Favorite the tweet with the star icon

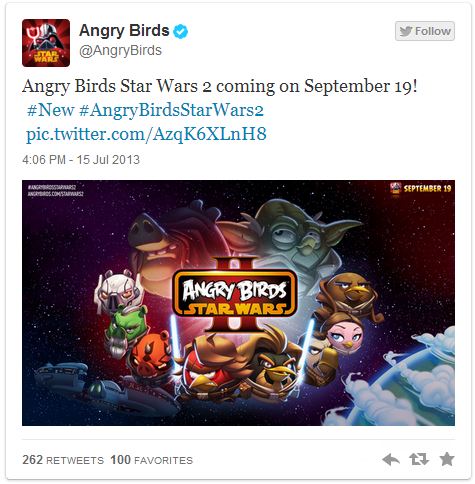(447, 459)
